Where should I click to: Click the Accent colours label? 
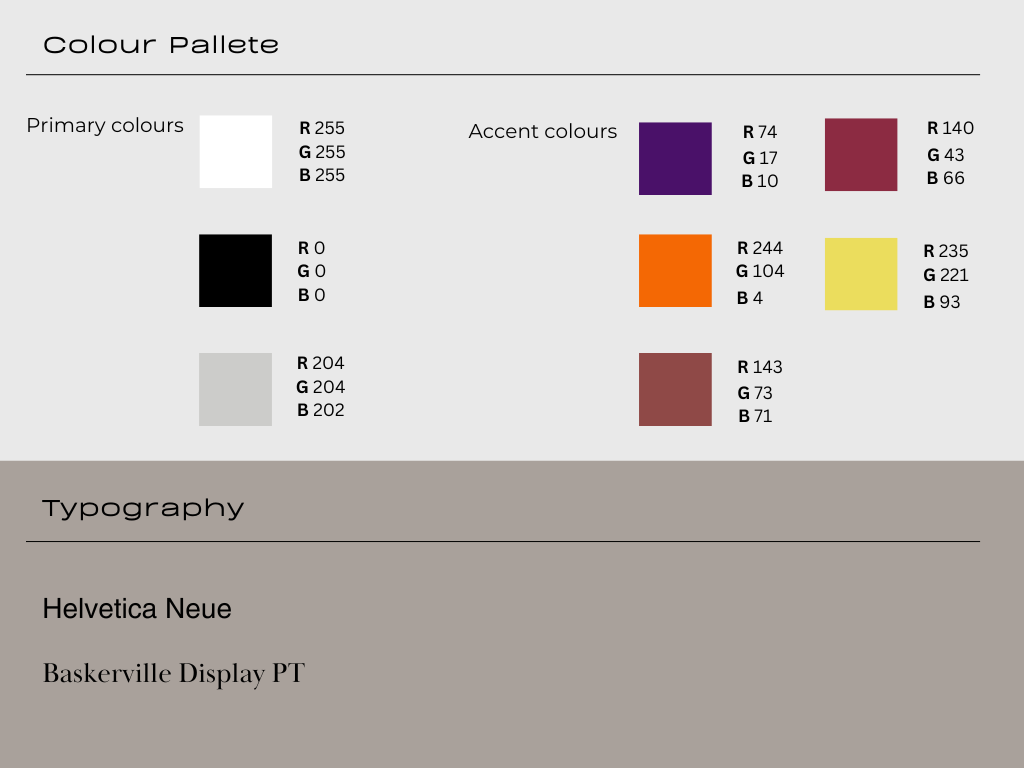[543, 131]
